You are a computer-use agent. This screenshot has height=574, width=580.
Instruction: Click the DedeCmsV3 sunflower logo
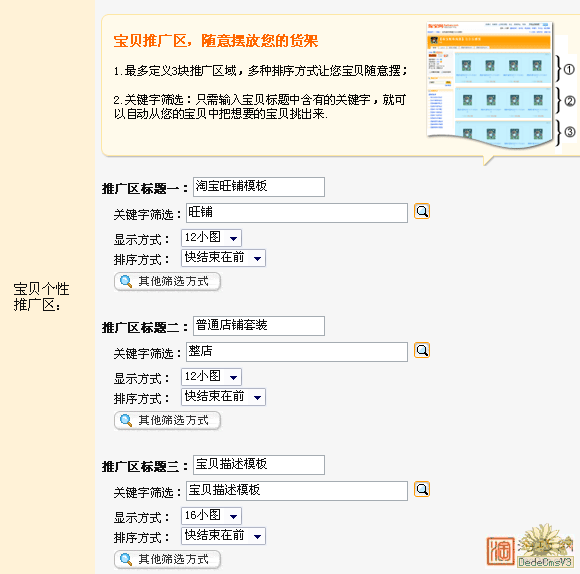coord(545,546)
